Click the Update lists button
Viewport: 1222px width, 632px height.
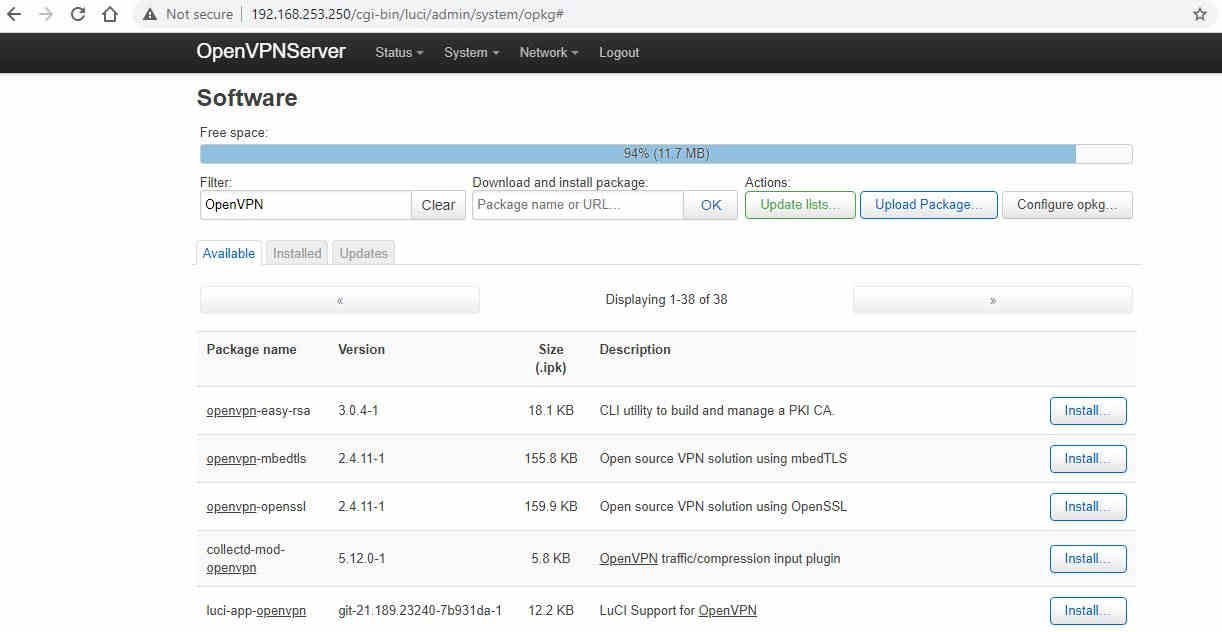[x=800, y=205]
